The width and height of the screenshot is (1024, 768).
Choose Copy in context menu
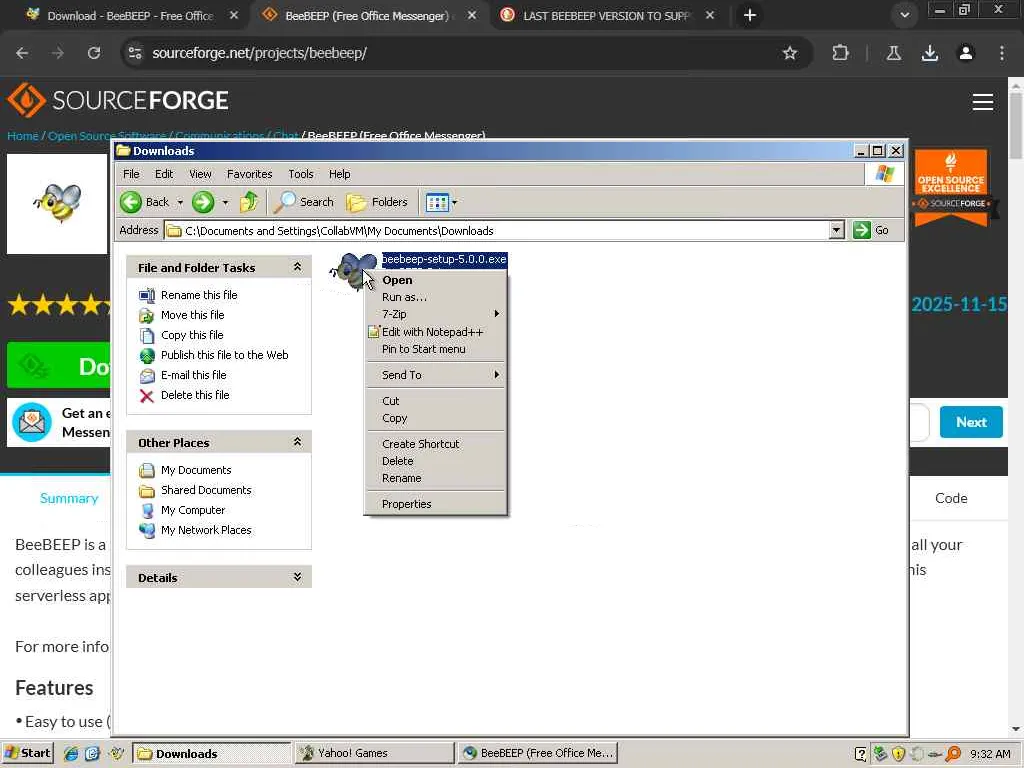(436, 419)
